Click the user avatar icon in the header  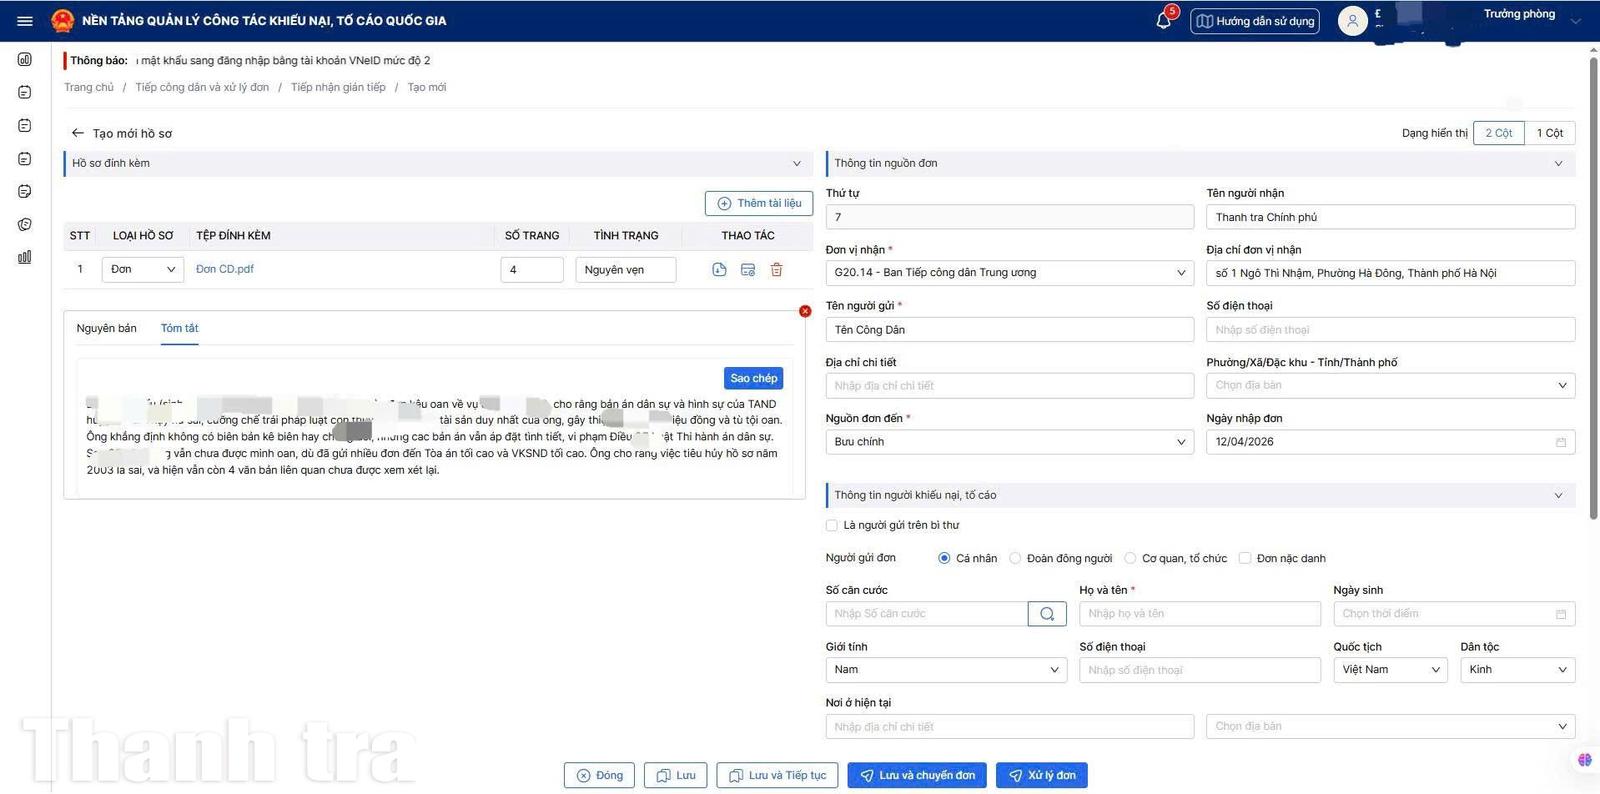coord(1352,21)
